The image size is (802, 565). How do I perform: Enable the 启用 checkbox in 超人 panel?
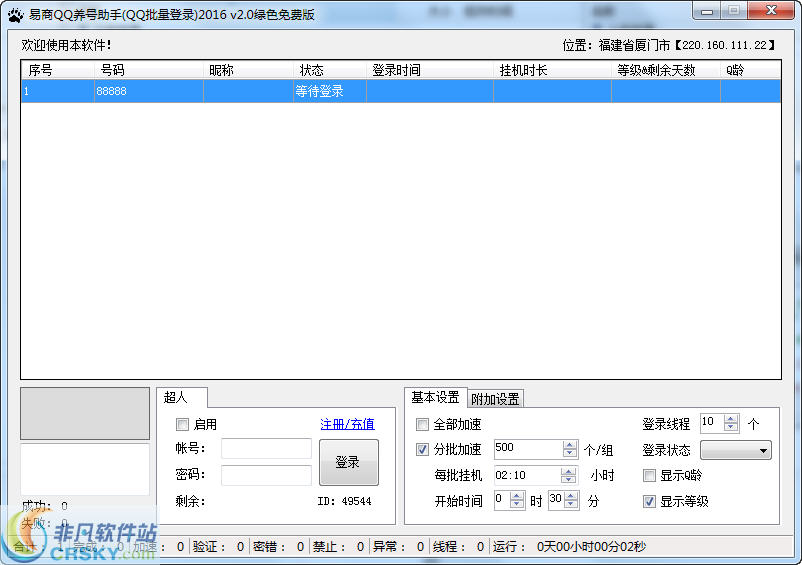point(182,424)
